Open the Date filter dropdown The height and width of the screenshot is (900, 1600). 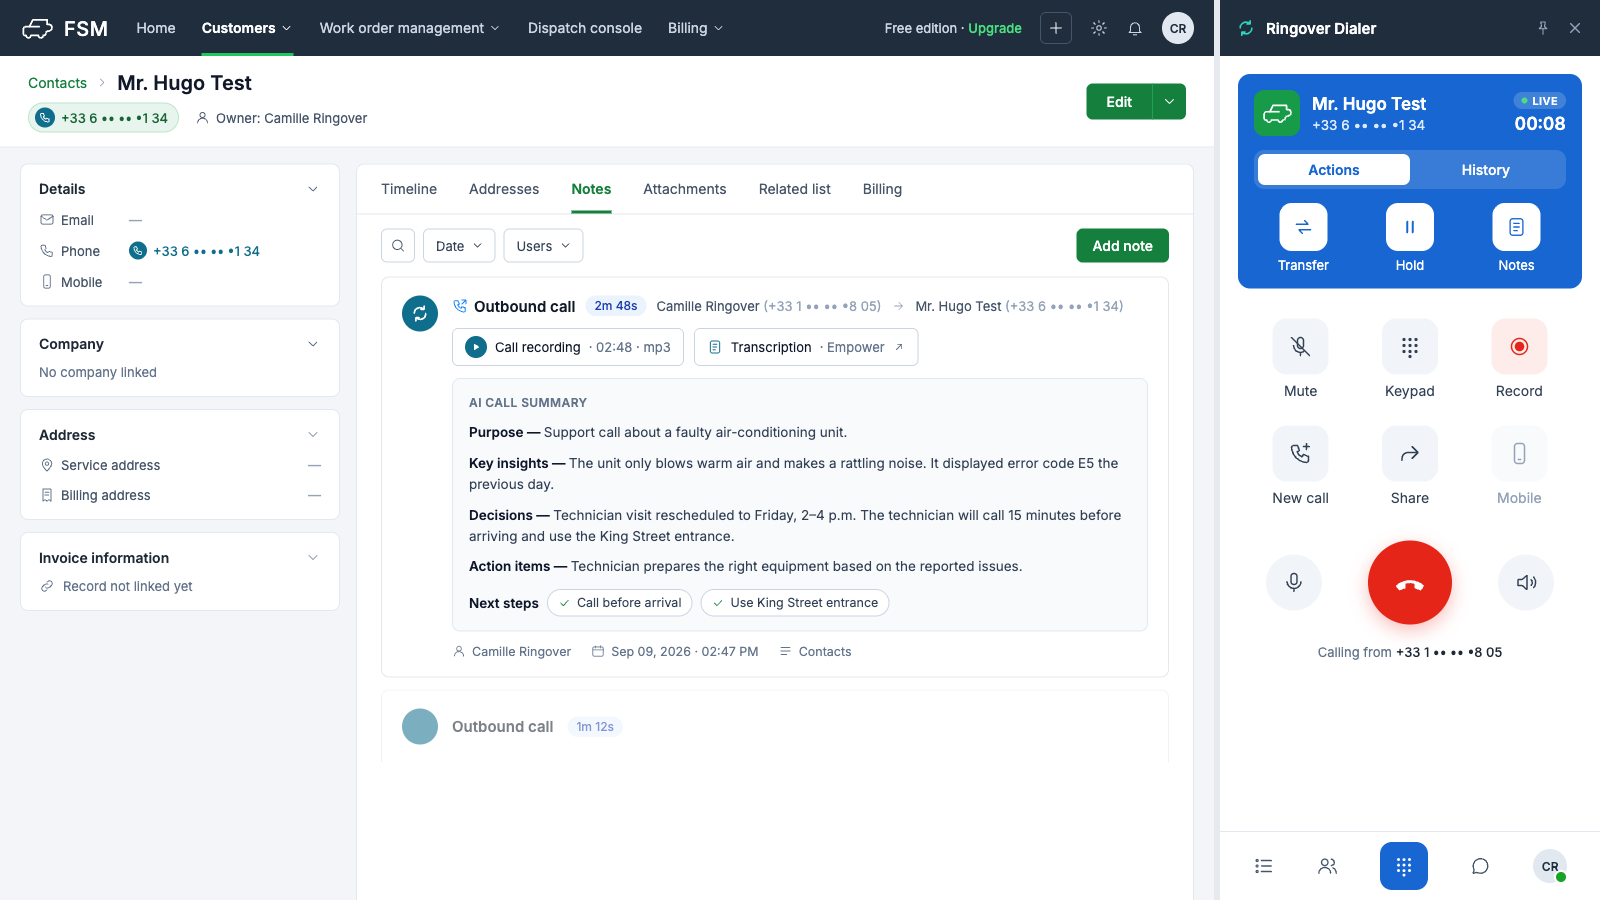(x=459, y=246)
